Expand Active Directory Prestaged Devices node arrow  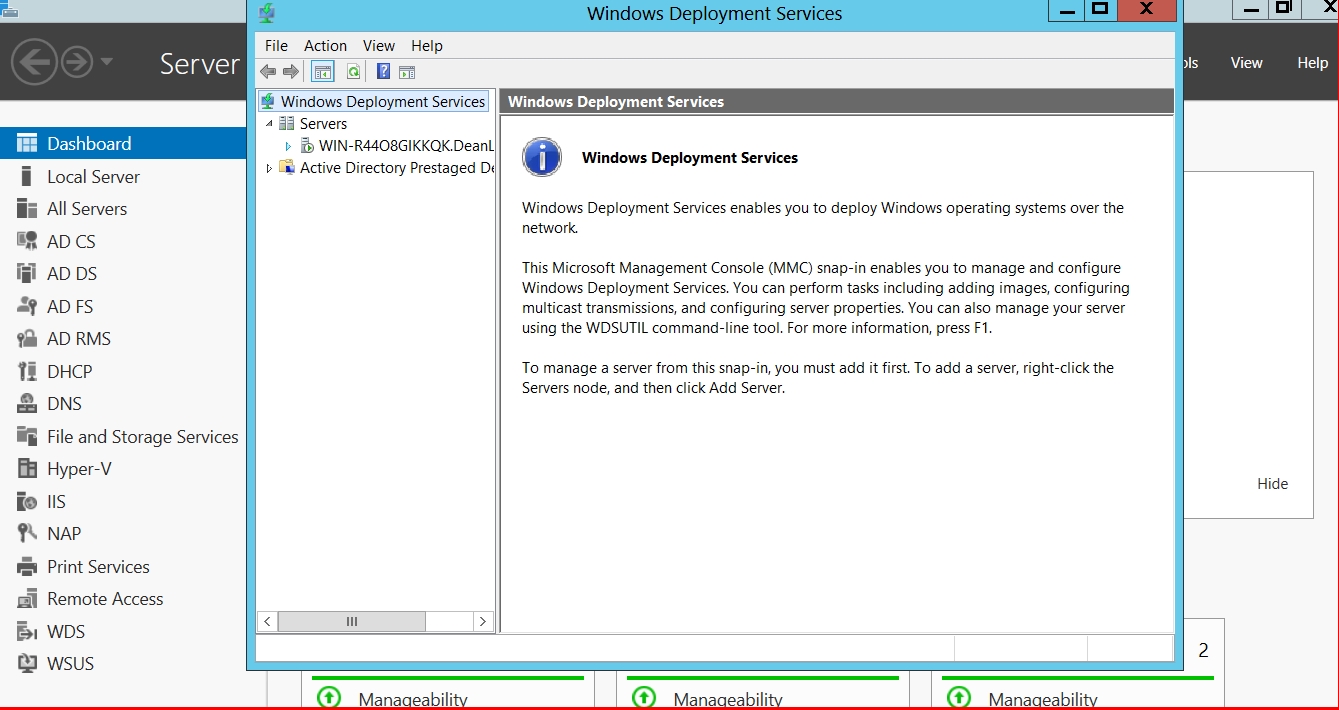tap(269, 168)
